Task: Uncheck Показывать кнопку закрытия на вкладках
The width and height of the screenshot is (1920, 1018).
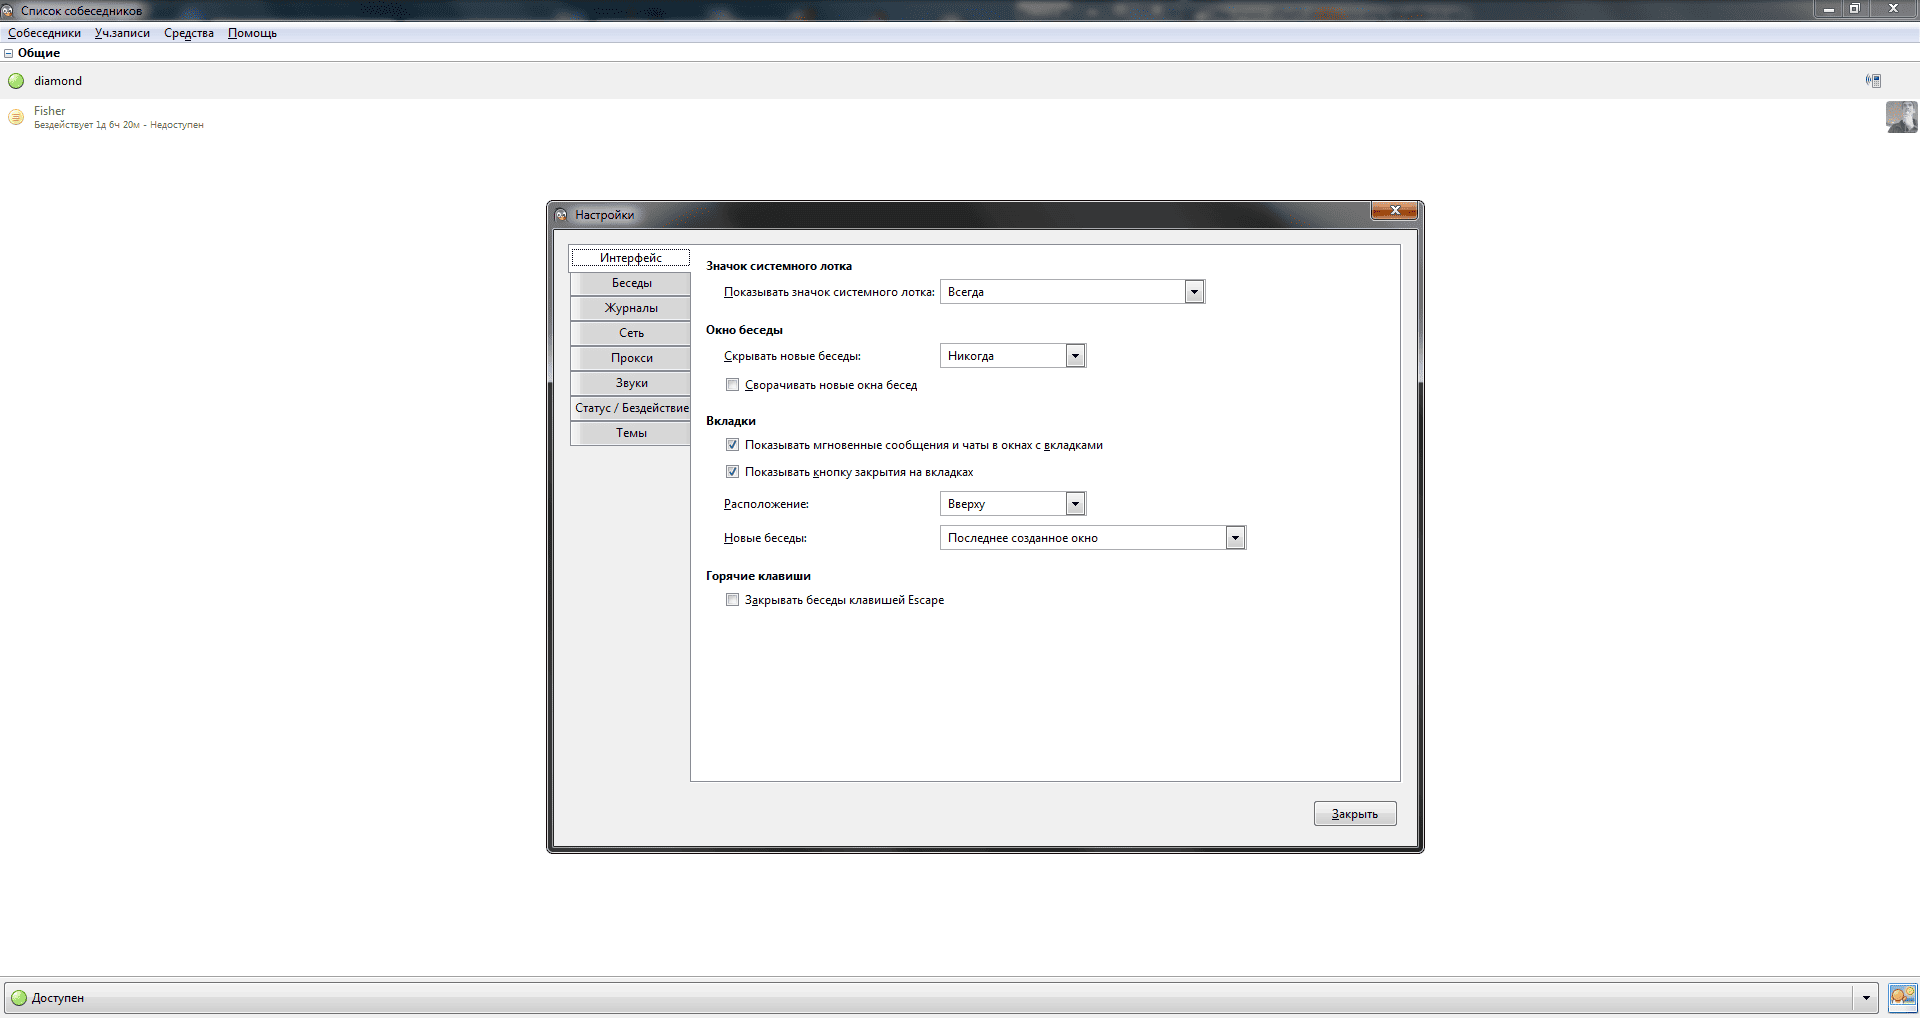Action: [733, 472]
